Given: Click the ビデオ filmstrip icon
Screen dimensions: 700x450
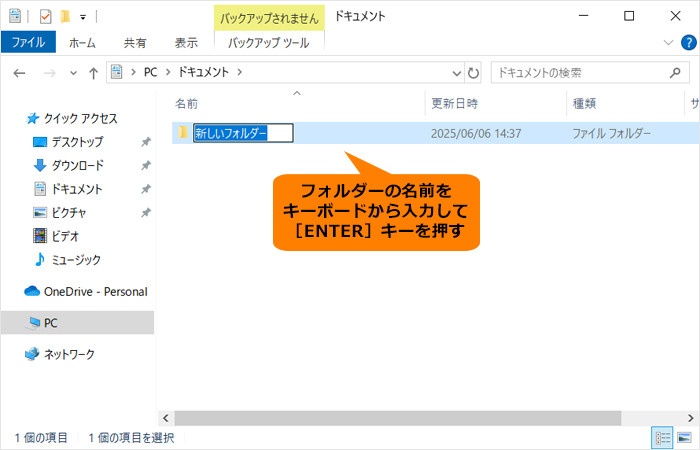Looking at the screenshot, I should click(40, 235).
